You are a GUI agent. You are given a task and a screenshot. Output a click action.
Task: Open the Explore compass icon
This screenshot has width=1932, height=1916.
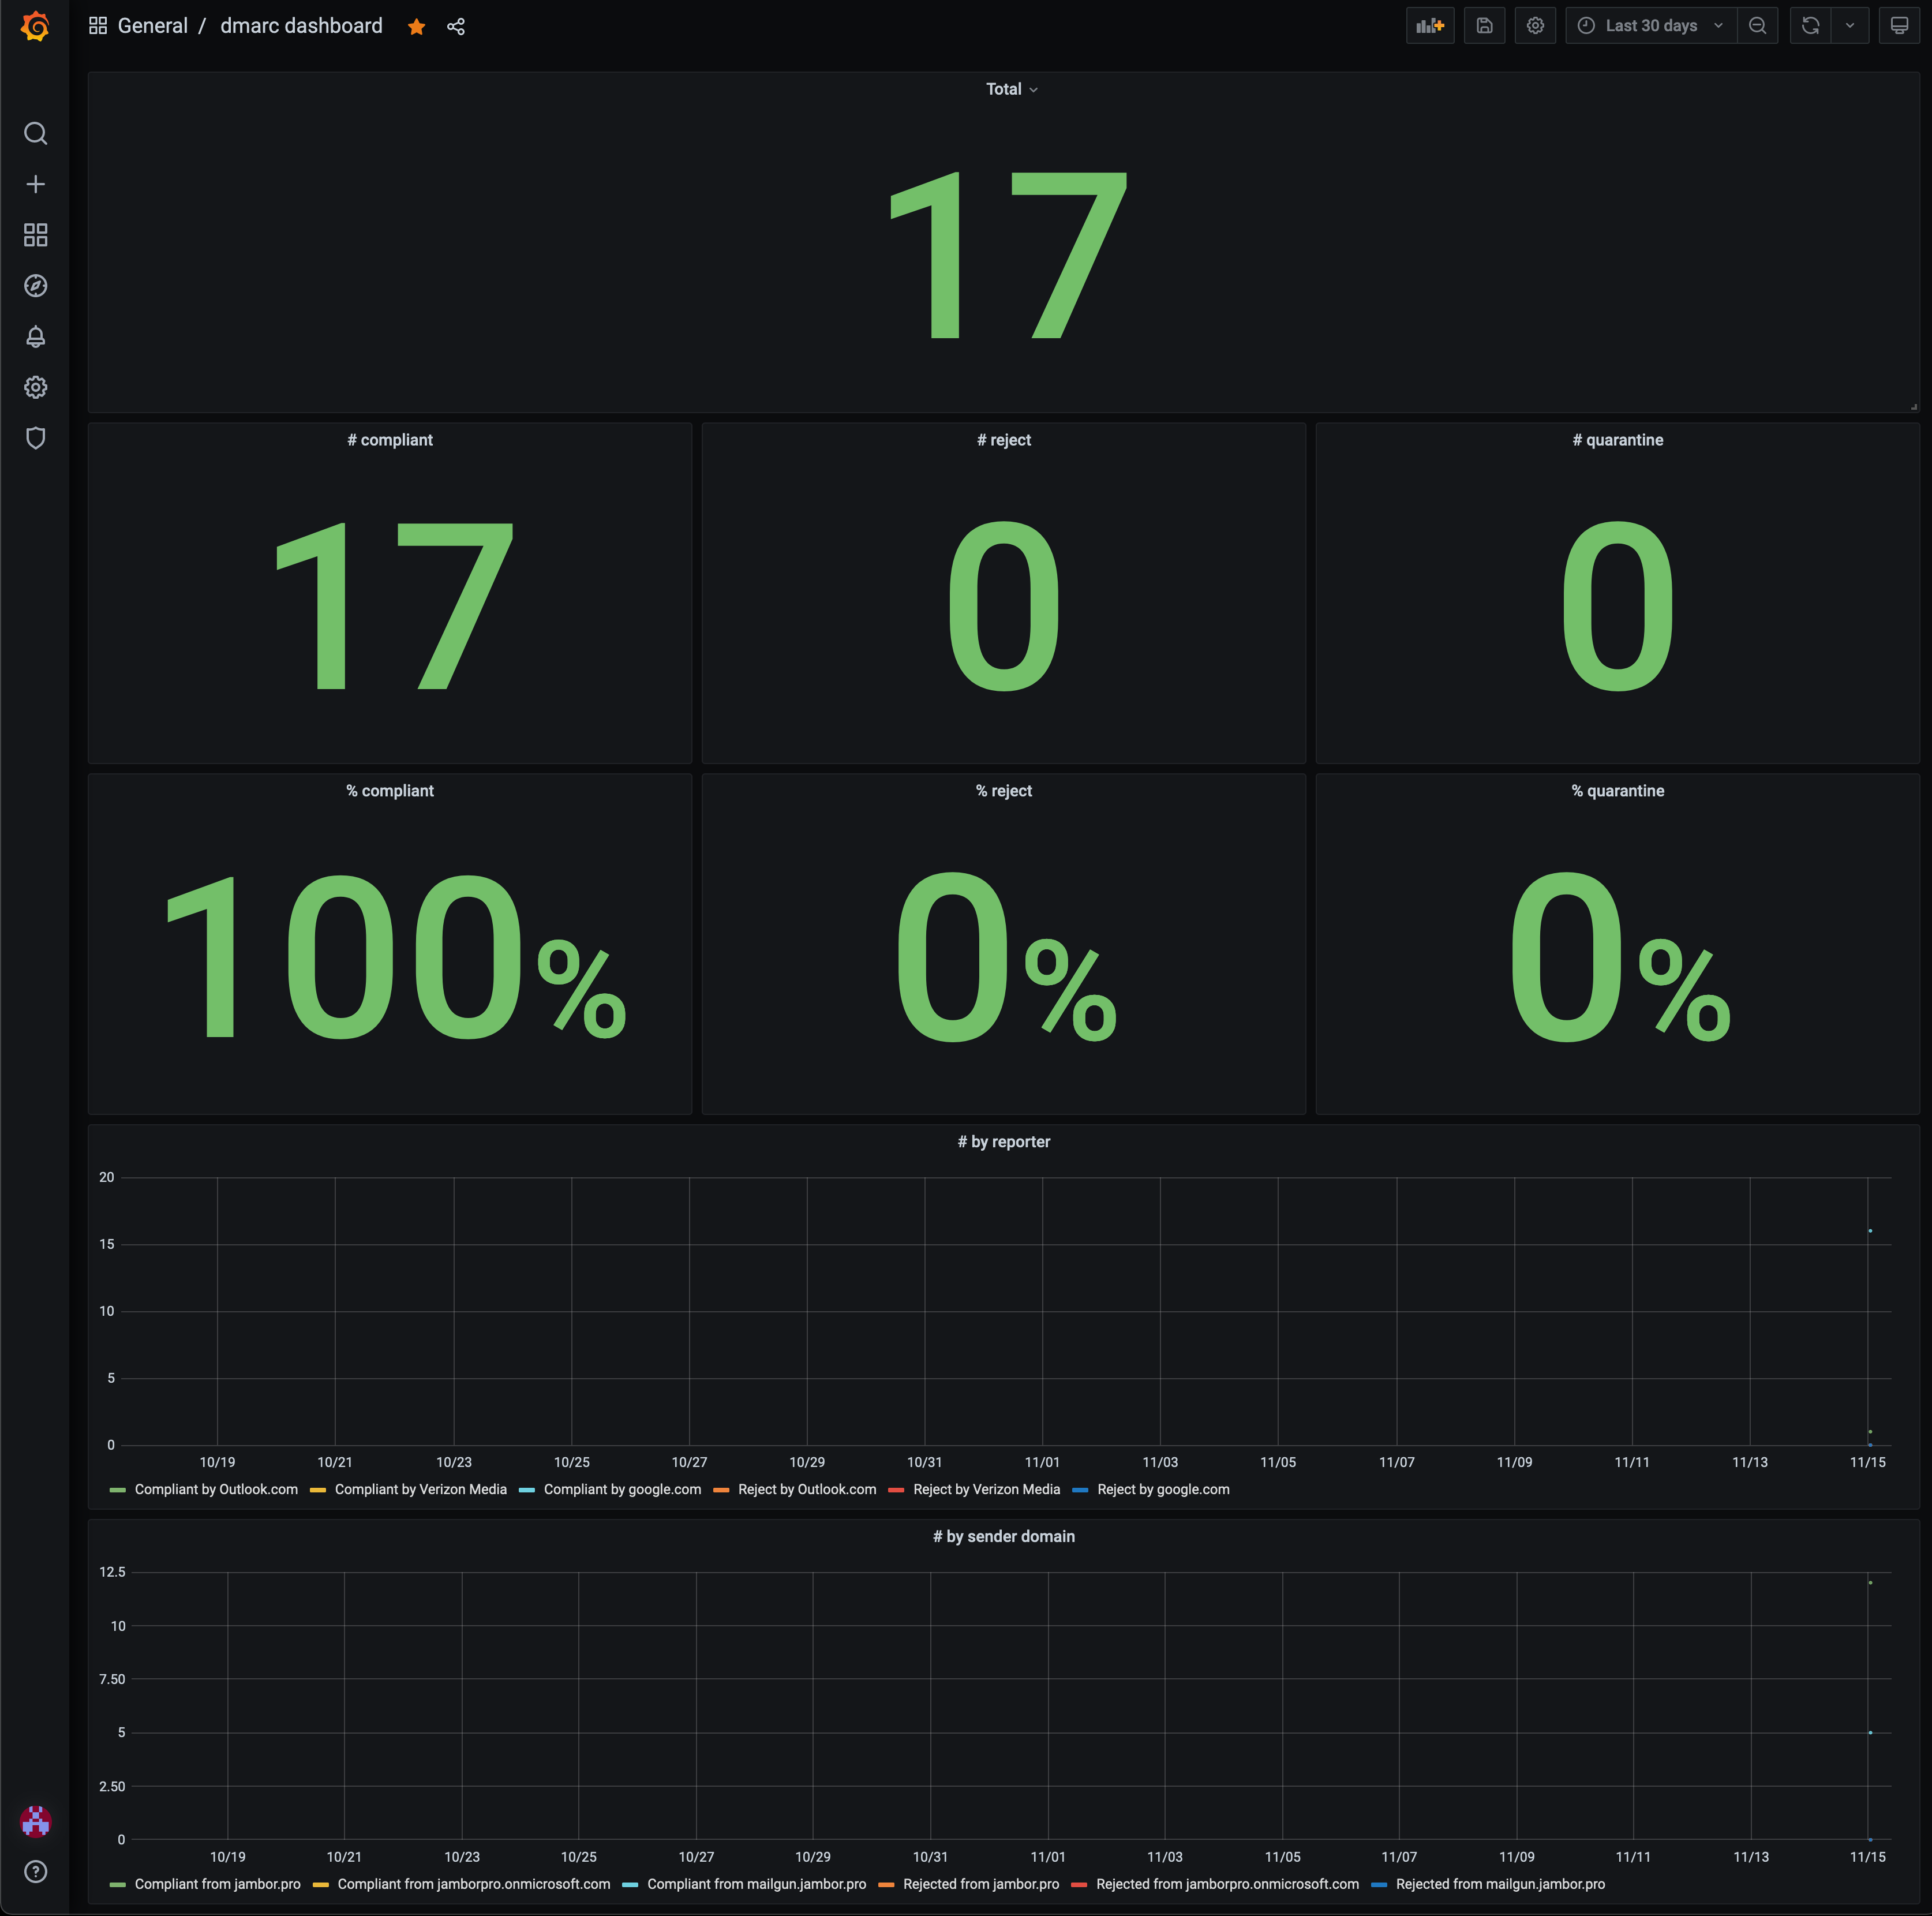pos(35,286)
